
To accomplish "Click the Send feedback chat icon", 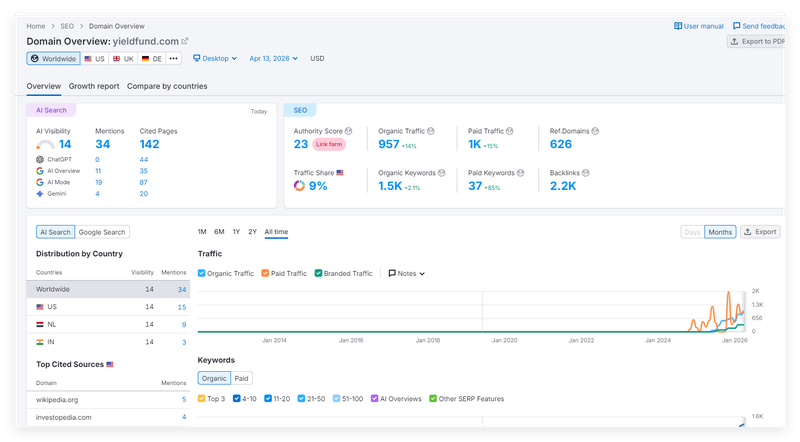I will [736, 26].
